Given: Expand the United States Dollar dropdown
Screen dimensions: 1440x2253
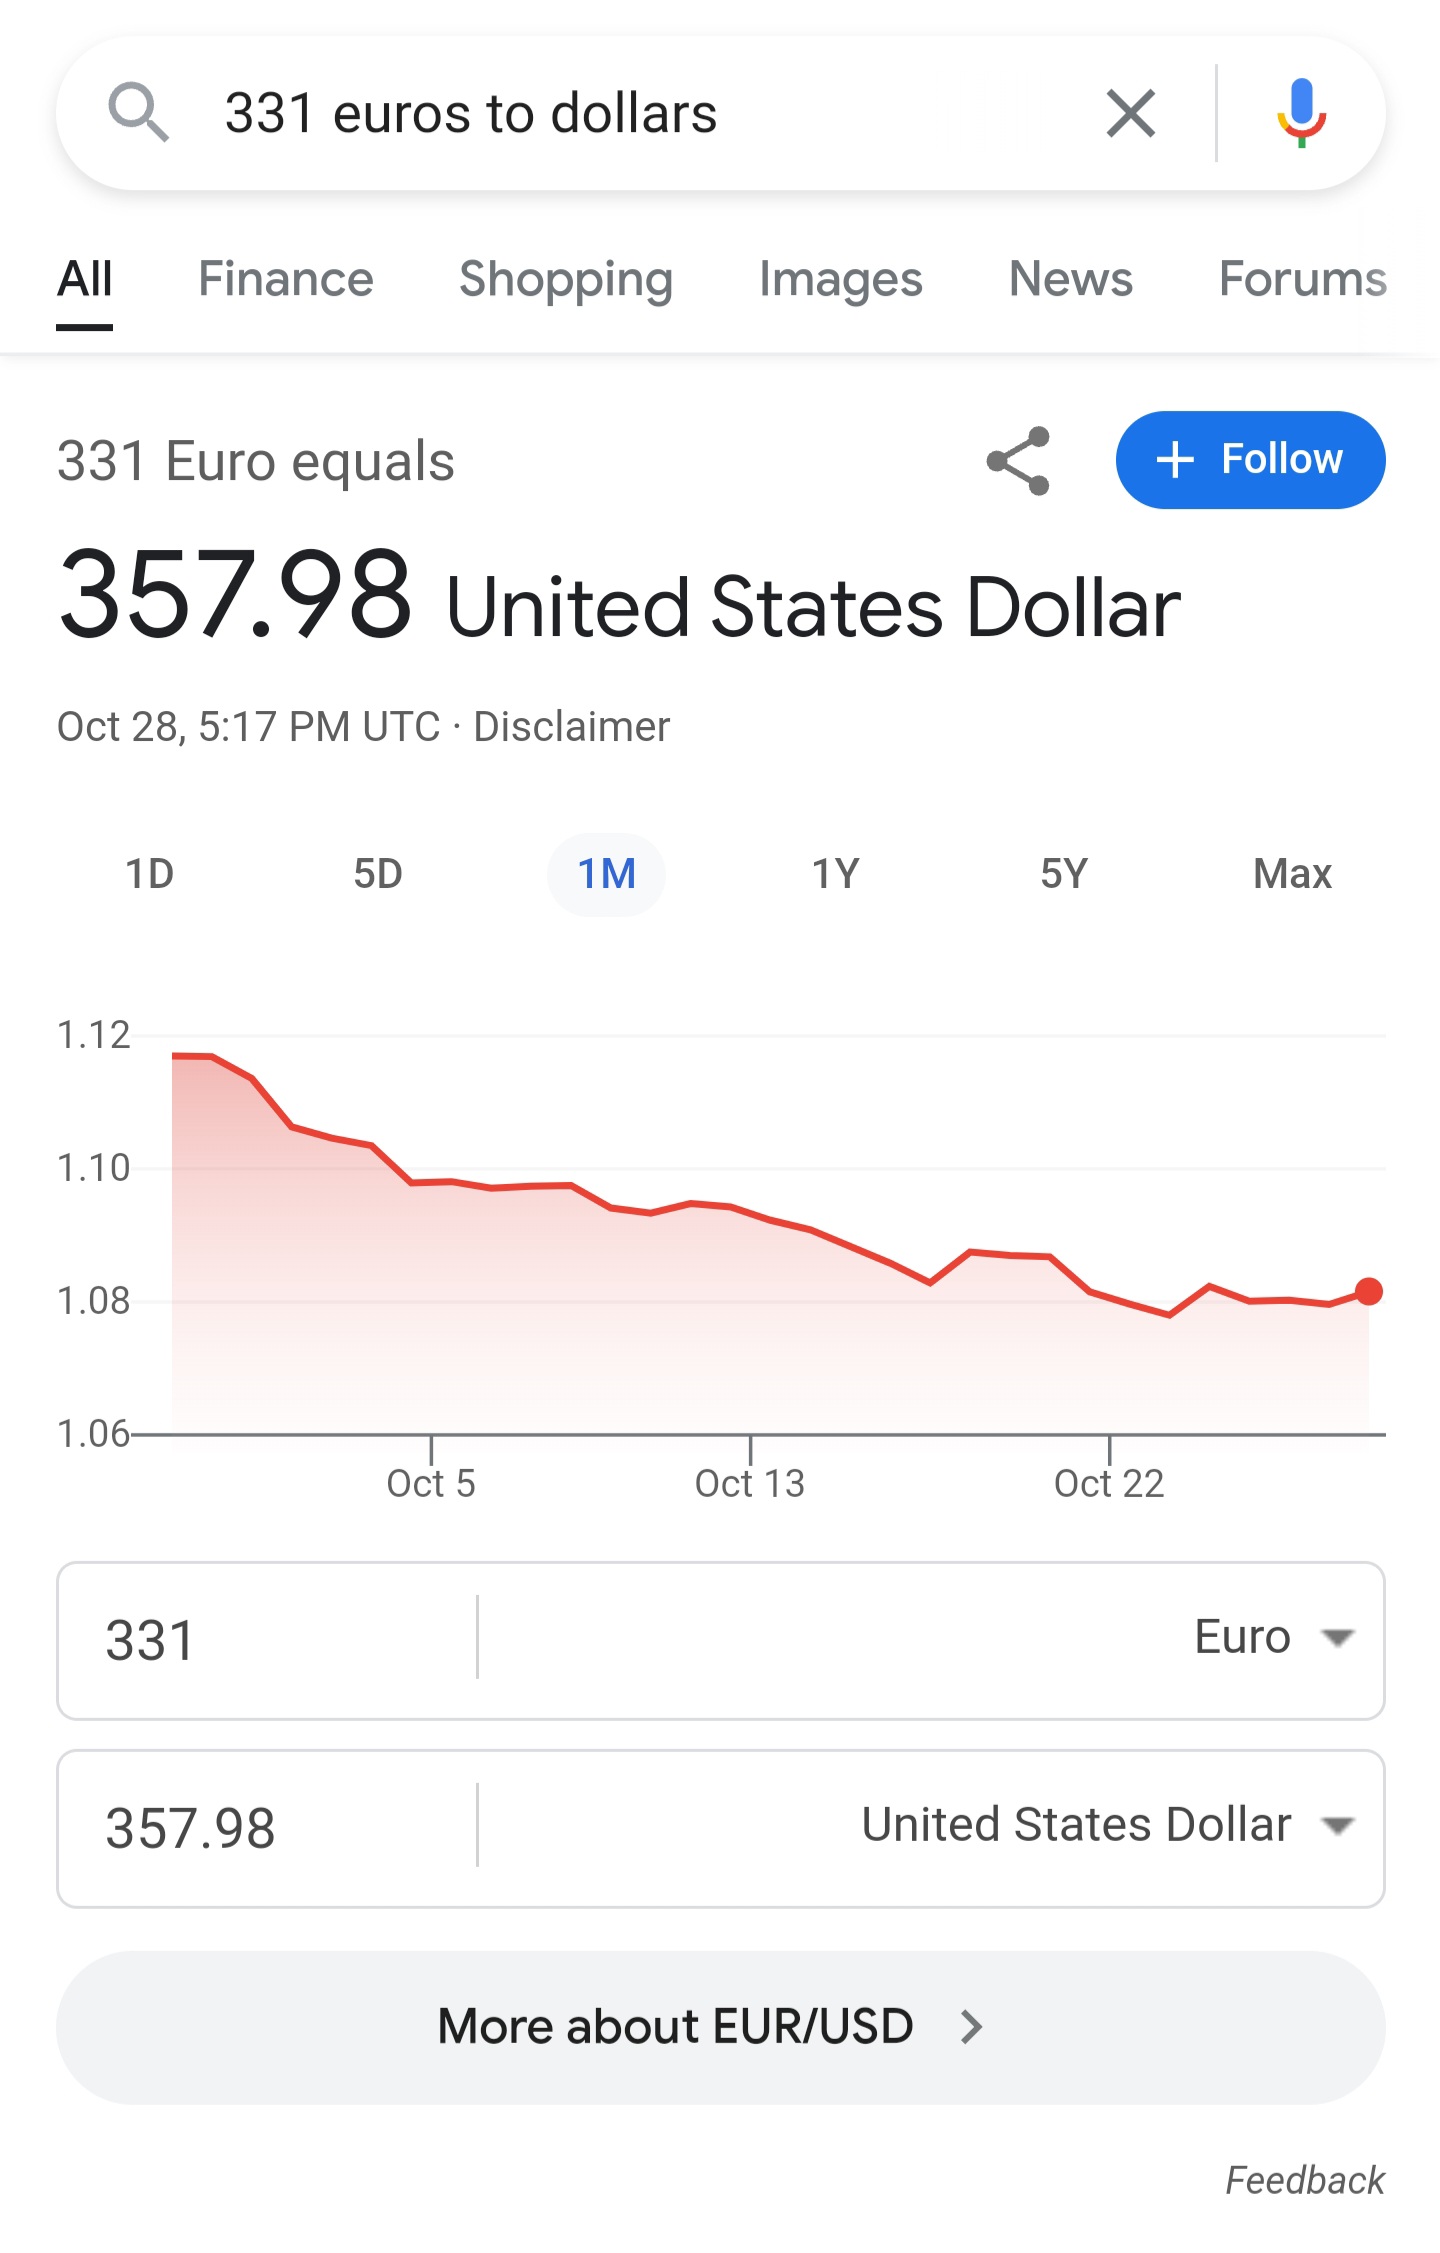Looking at the screenshot, I should (x=1108, y=1825).
